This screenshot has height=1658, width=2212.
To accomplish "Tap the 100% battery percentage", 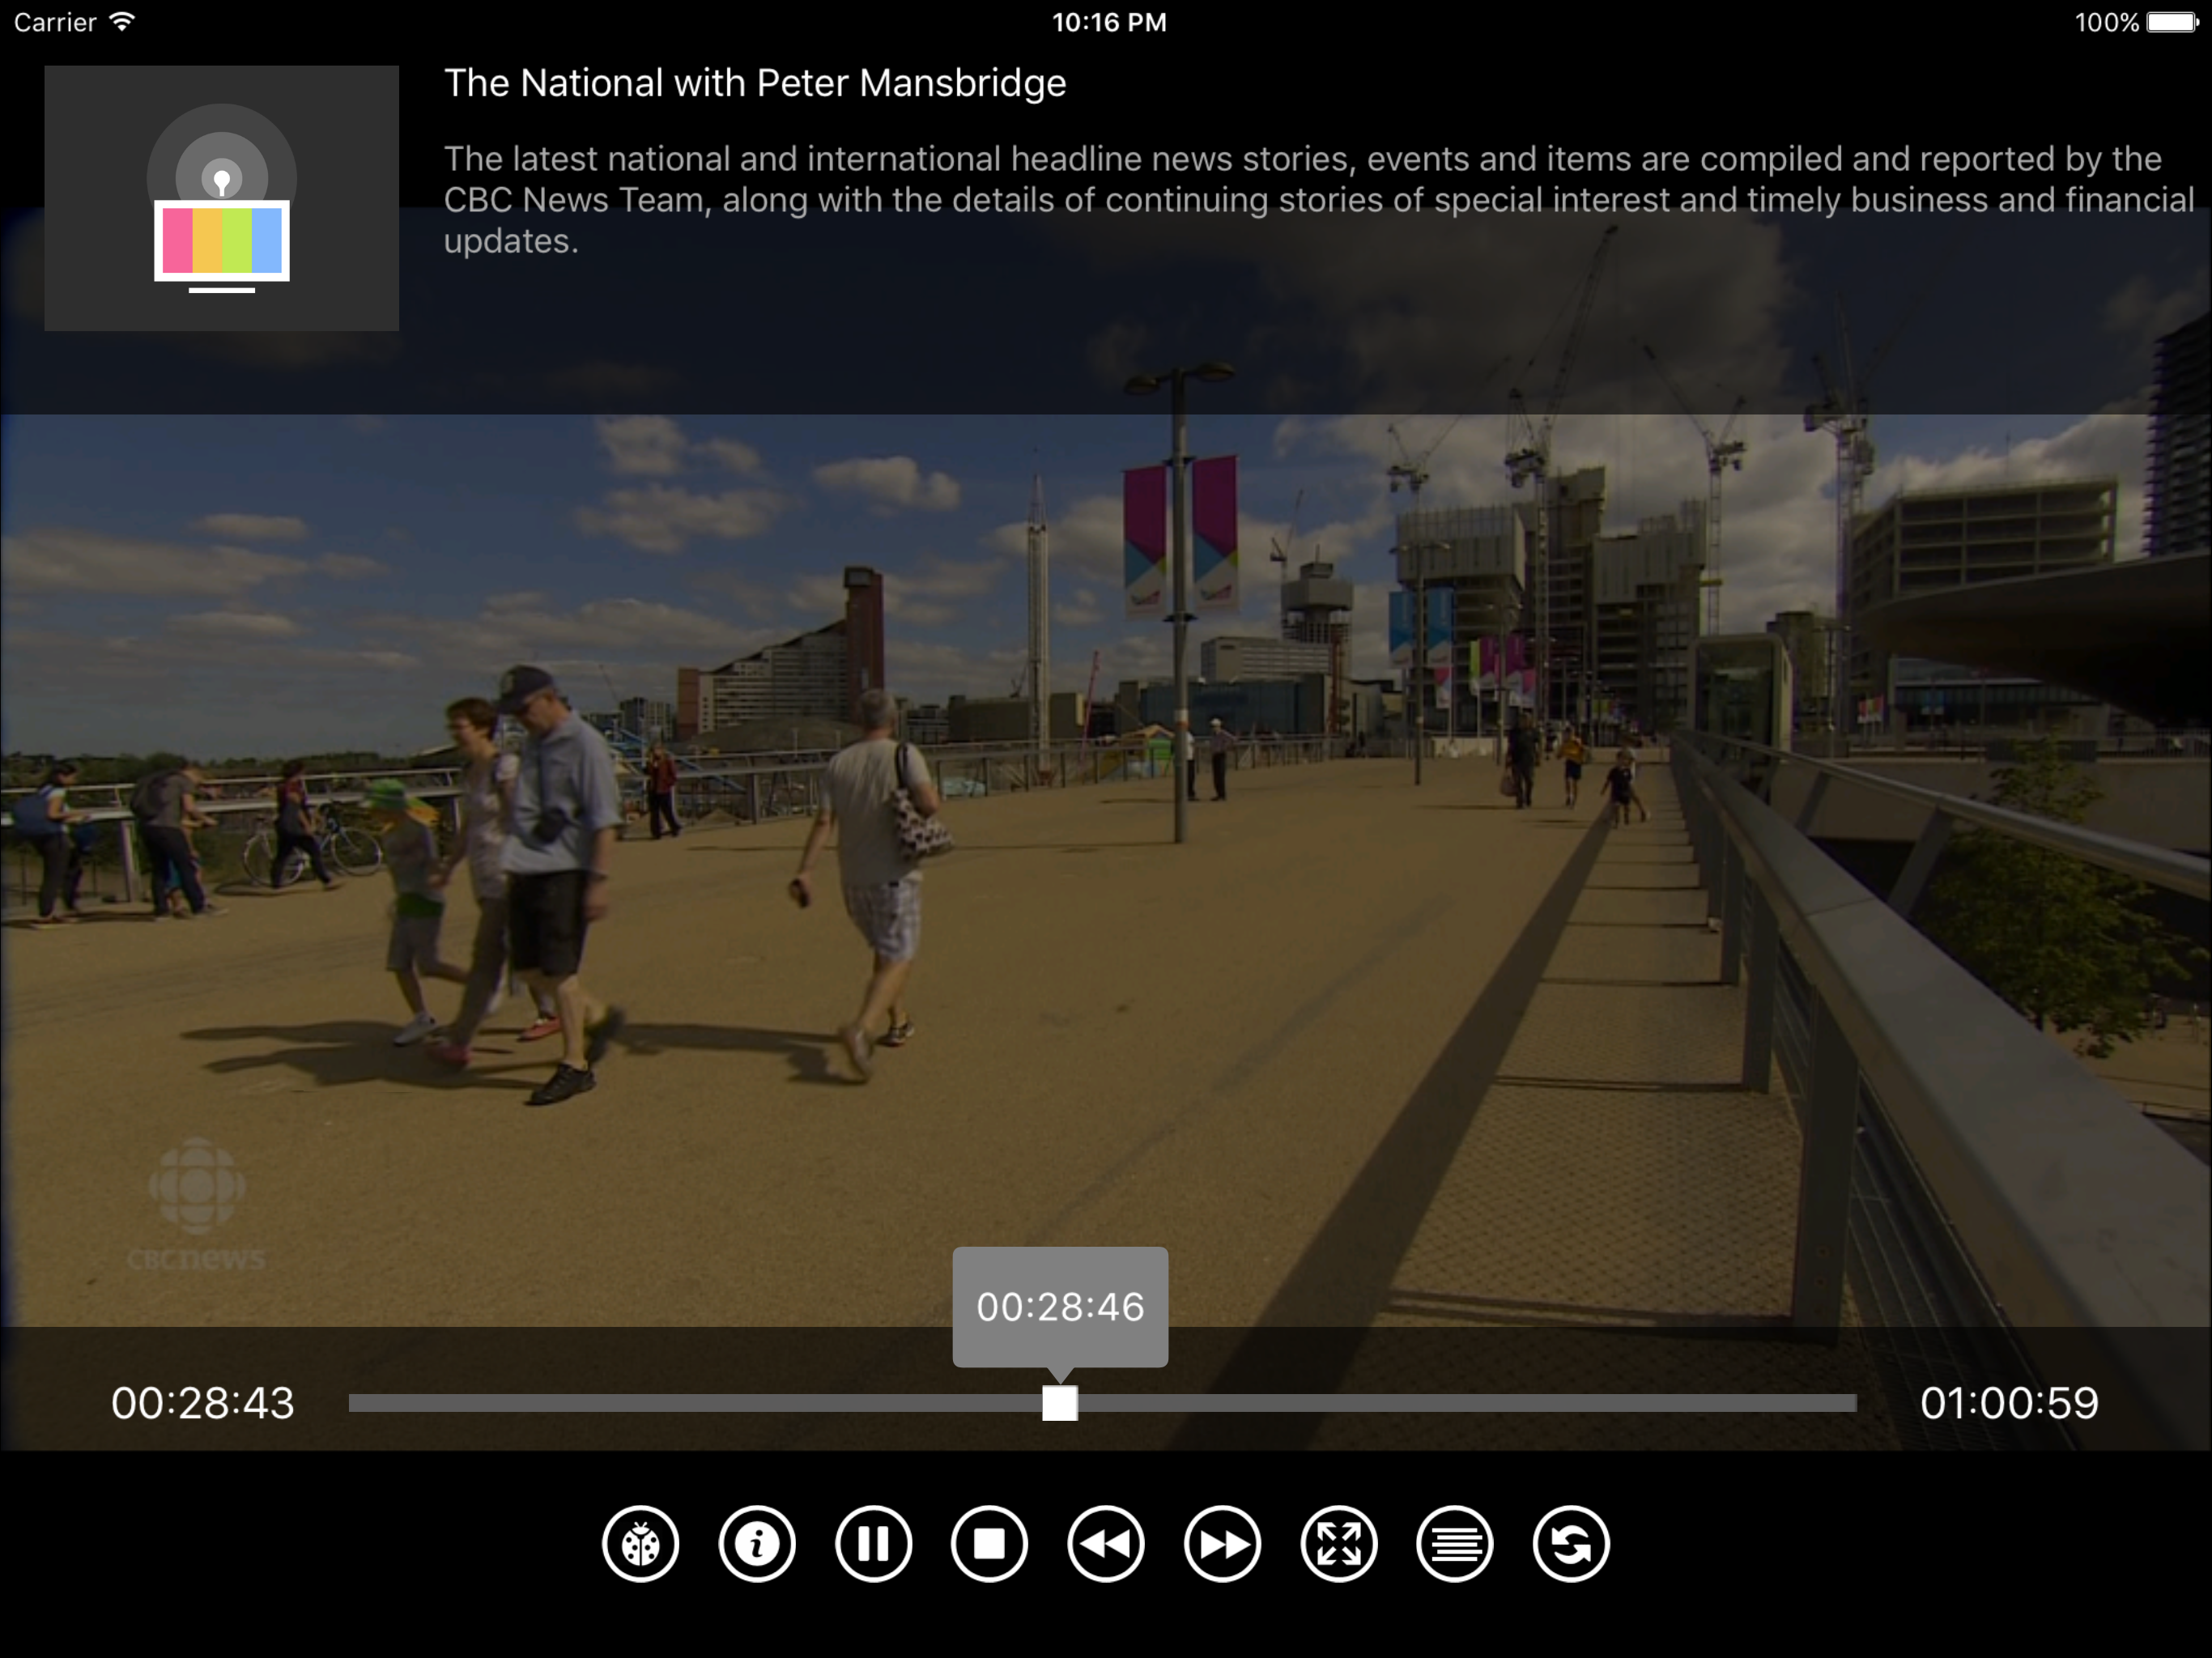I will (2106, 22).
